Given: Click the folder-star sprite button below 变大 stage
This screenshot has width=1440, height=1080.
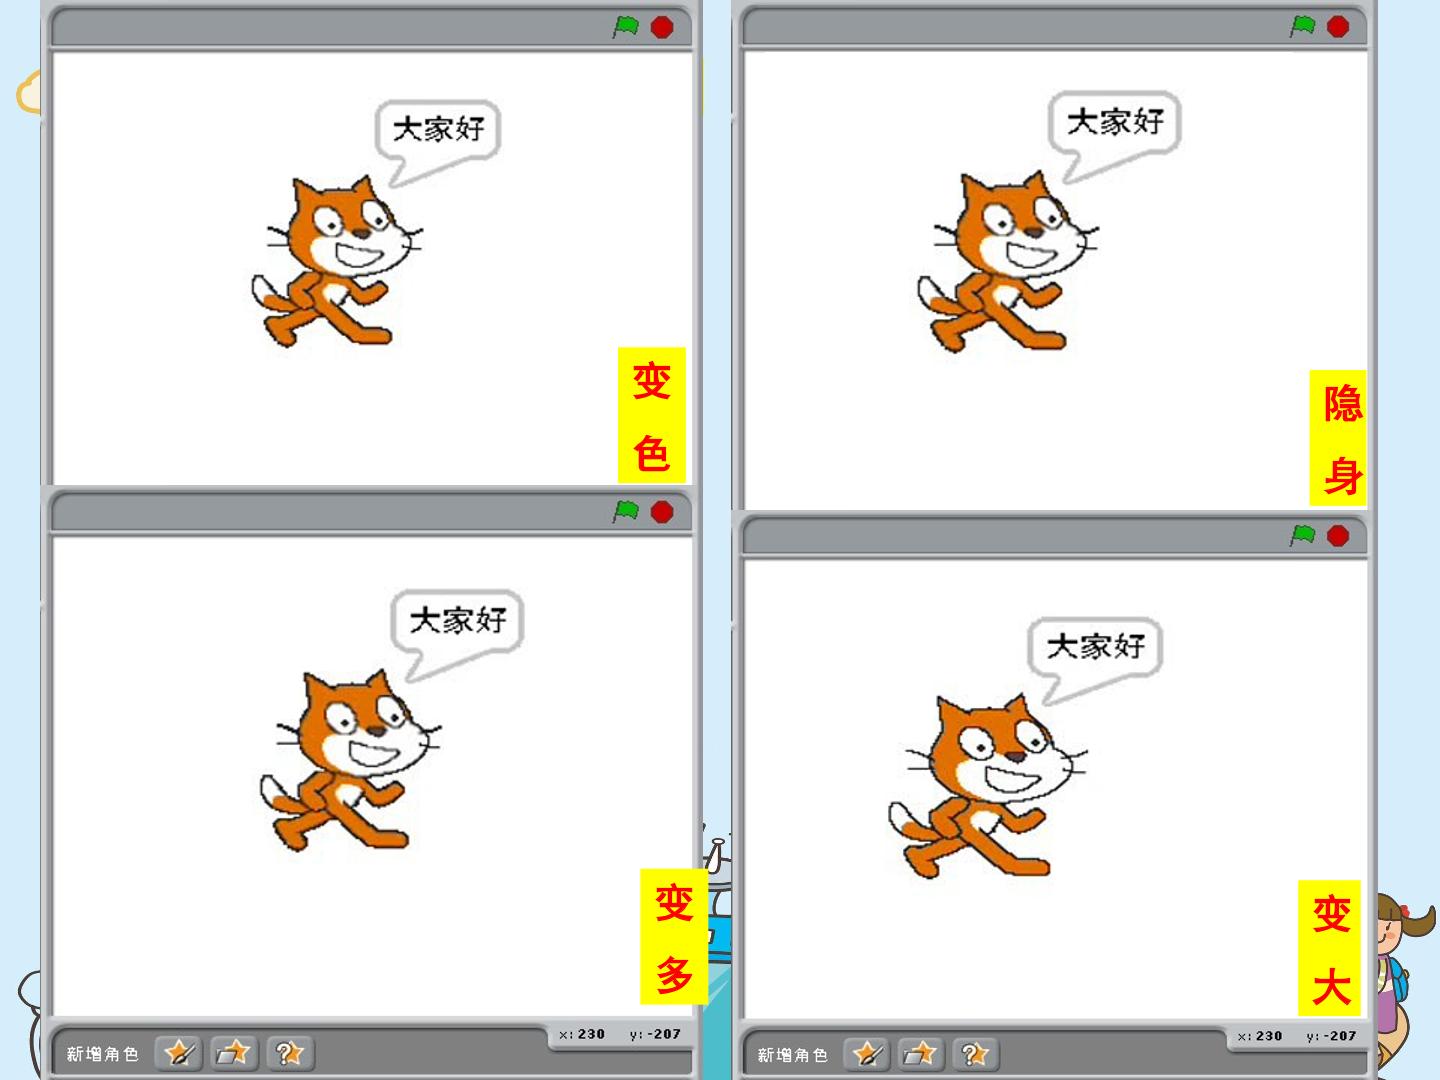Looking at the screenshot, I should (920, 1053).
